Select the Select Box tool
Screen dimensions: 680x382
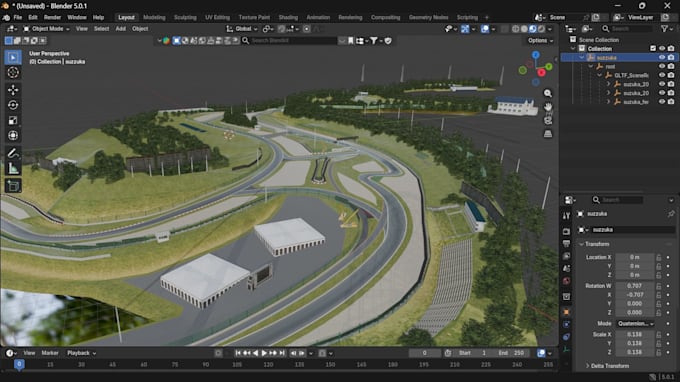[13, 57]
